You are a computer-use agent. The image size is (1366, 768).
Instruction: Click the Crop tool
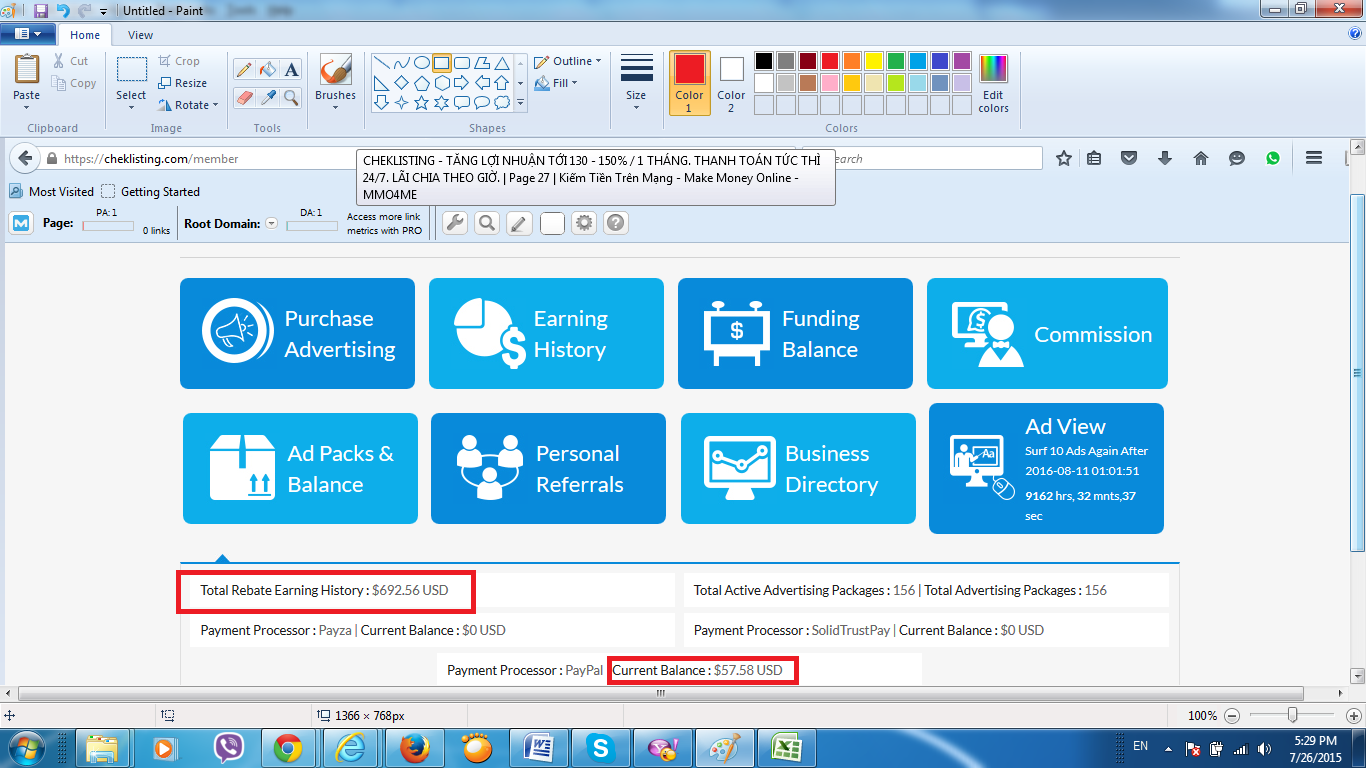pos(179,61)
